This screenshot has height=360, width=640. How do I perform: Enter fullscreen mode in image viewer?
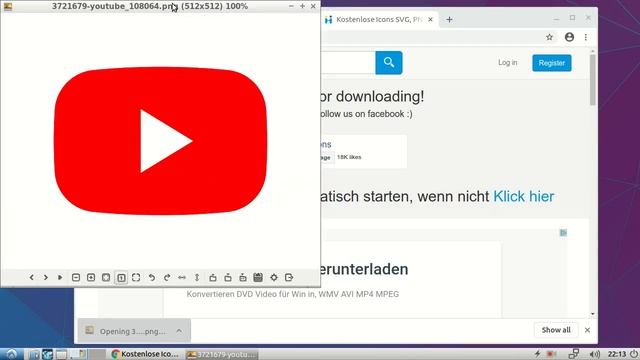[x=136, y=278]
